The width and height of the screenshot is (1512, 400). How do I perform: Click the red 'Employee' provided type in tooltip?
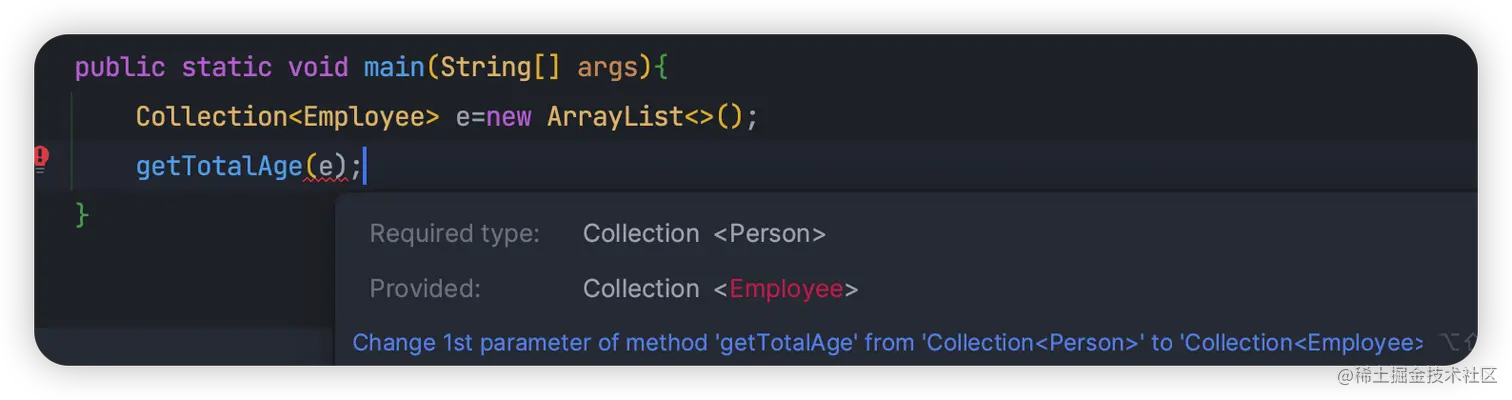coord(786,289)
